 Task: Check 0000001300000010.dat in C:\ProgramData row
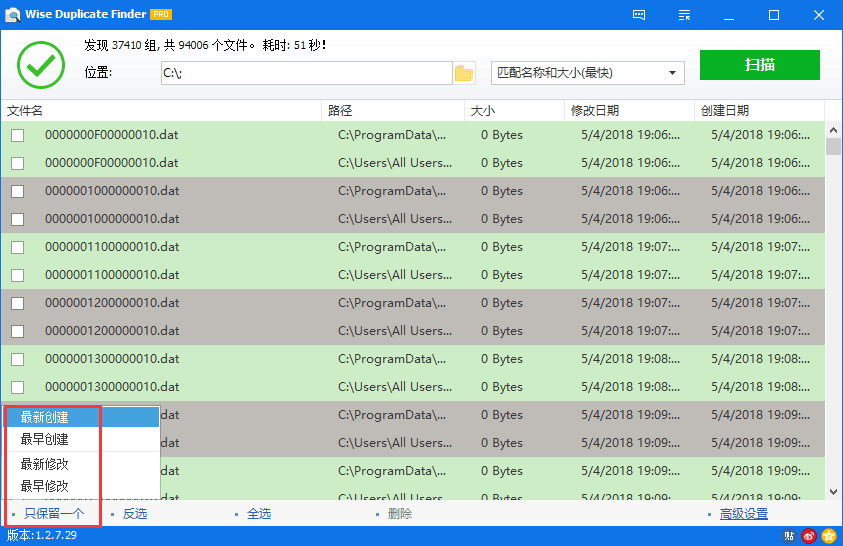click(x=18, y=359)
